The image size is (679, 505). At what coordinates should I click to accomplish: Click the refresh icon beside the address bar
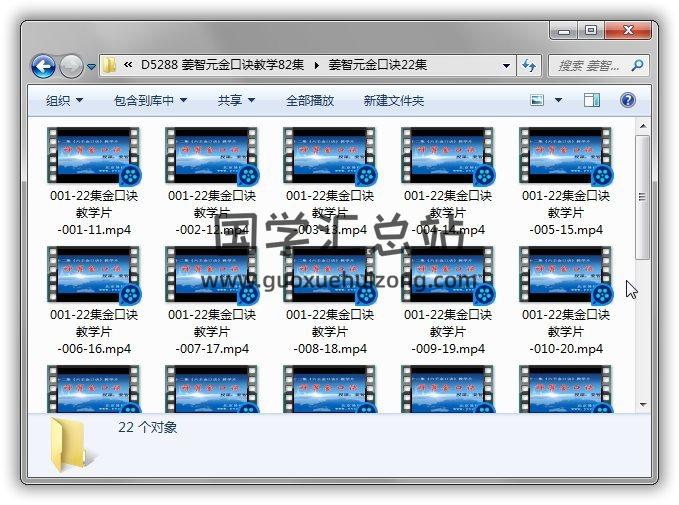530,66
